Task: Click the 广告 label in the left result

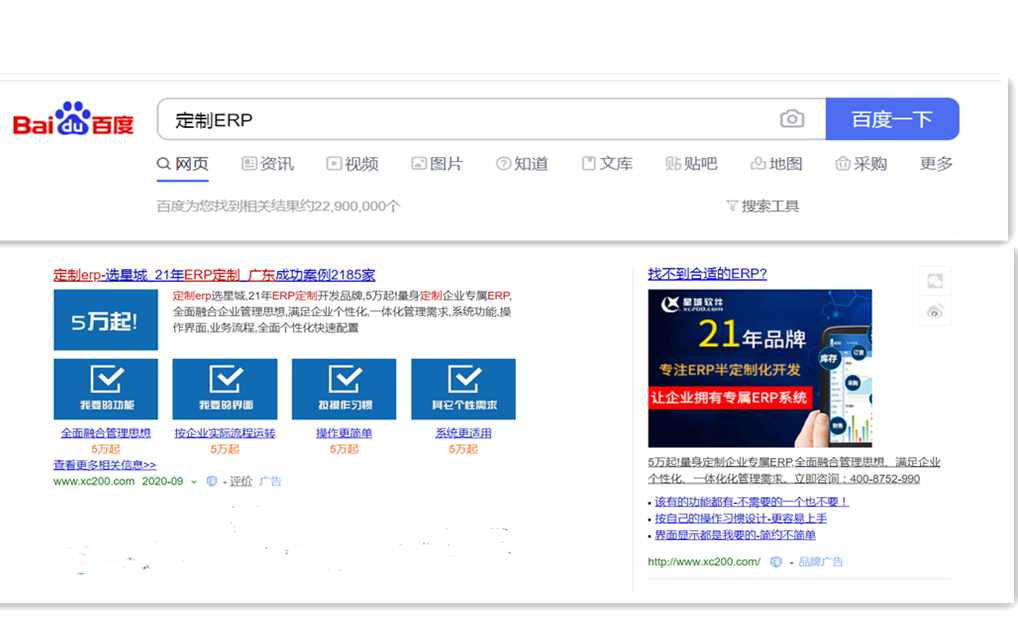Action: (x=270, y=481)
